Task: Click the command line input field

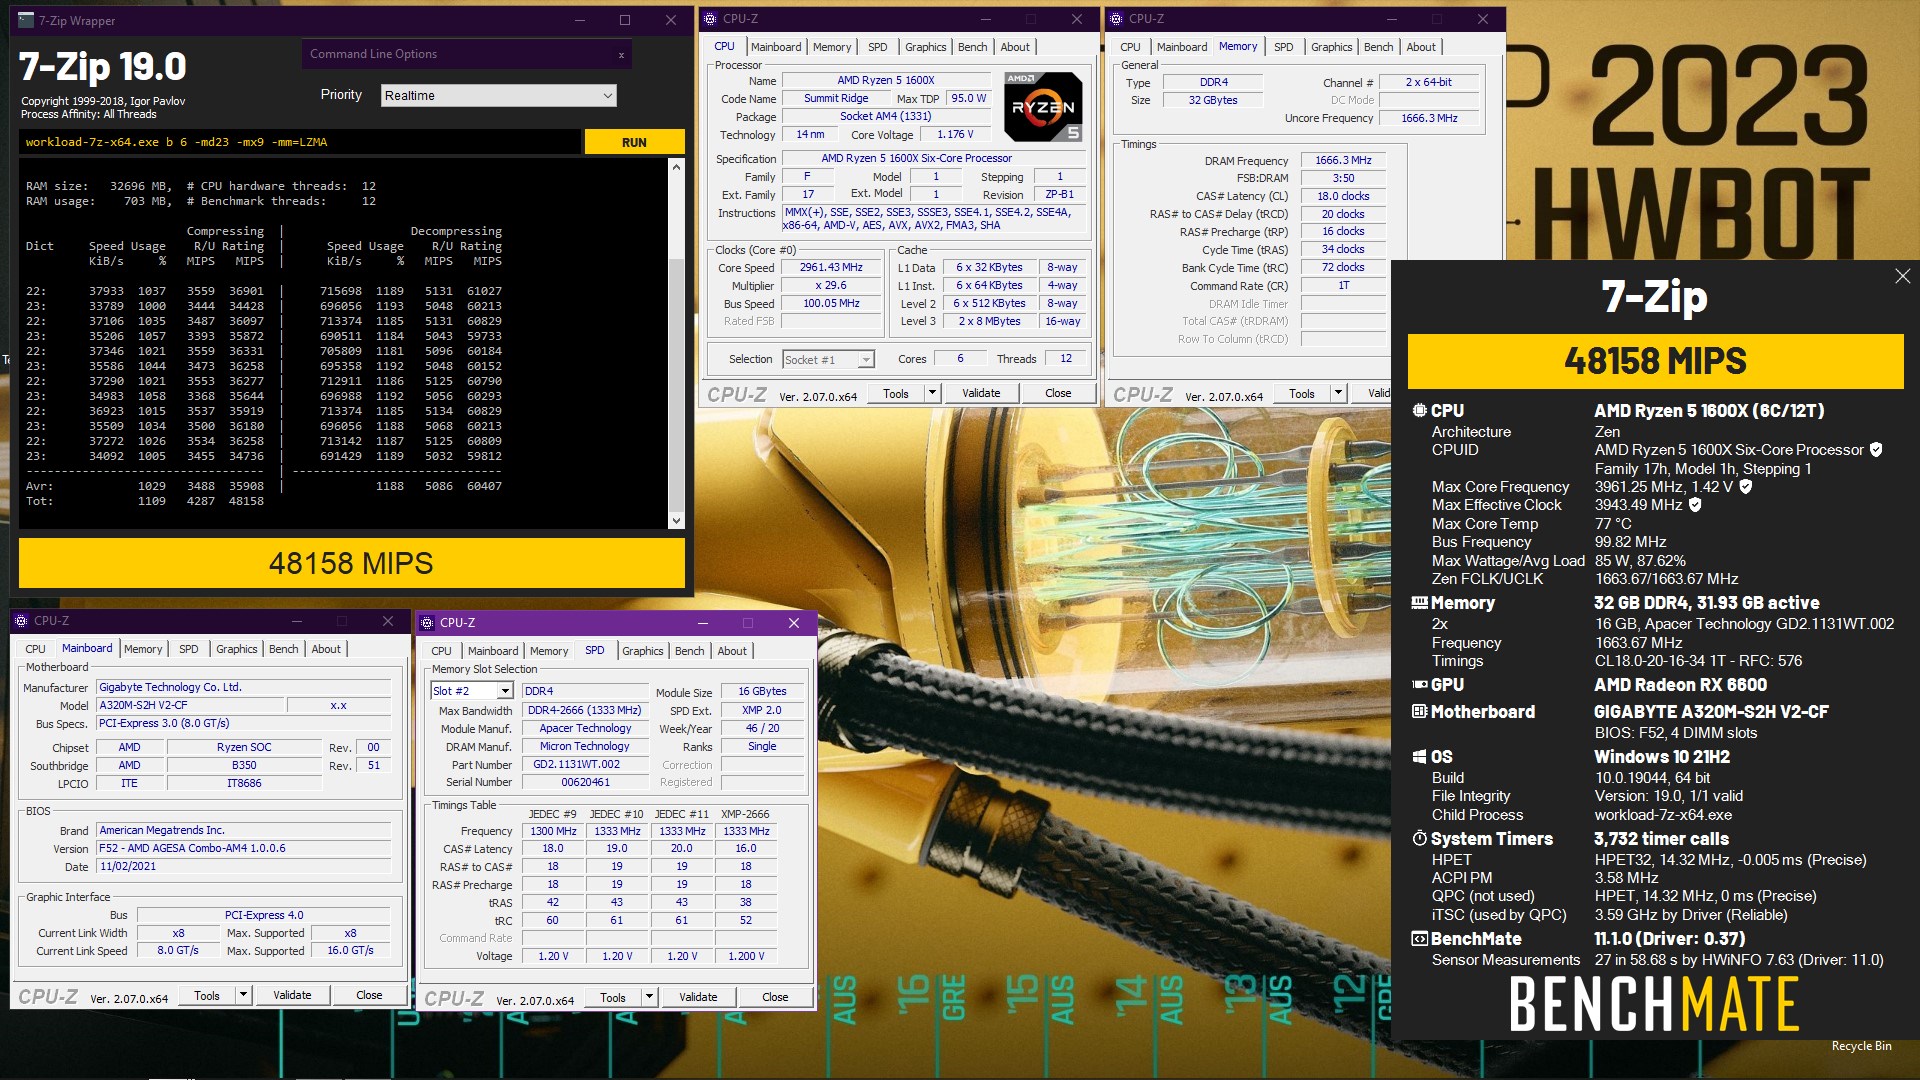Action: [x=300, y=142]
